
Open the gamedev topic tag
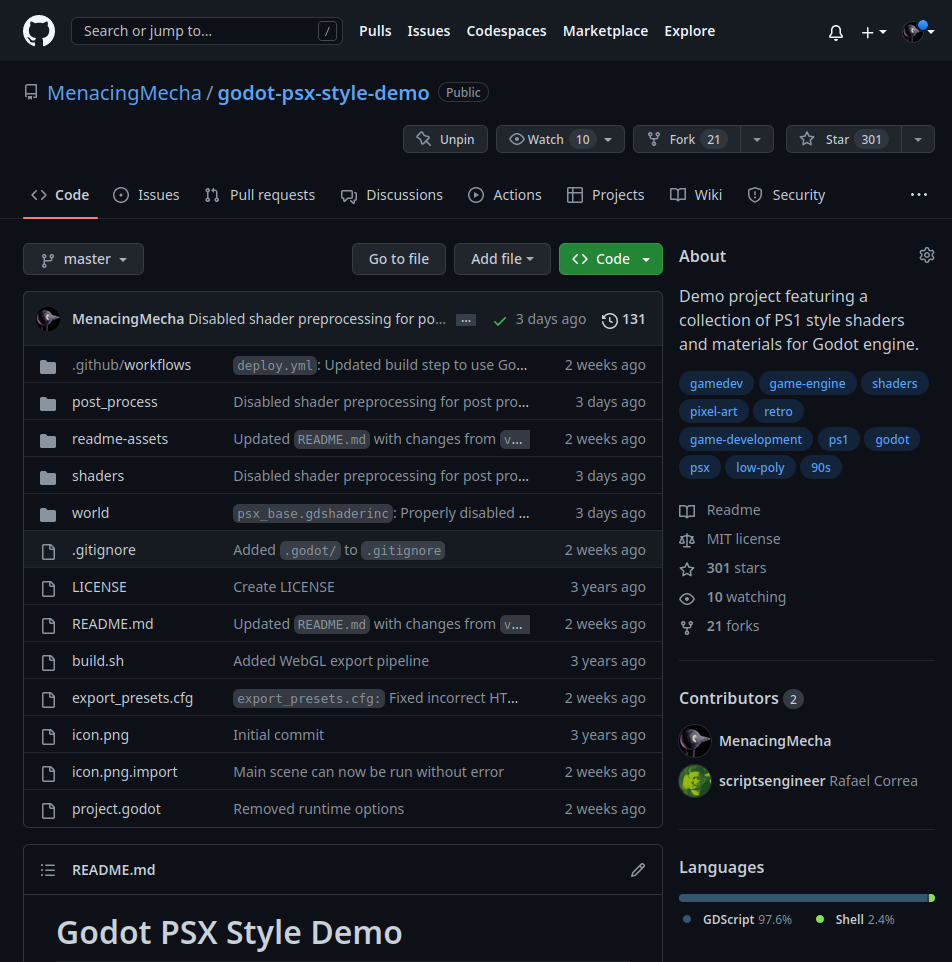click(x=716, y=383)
